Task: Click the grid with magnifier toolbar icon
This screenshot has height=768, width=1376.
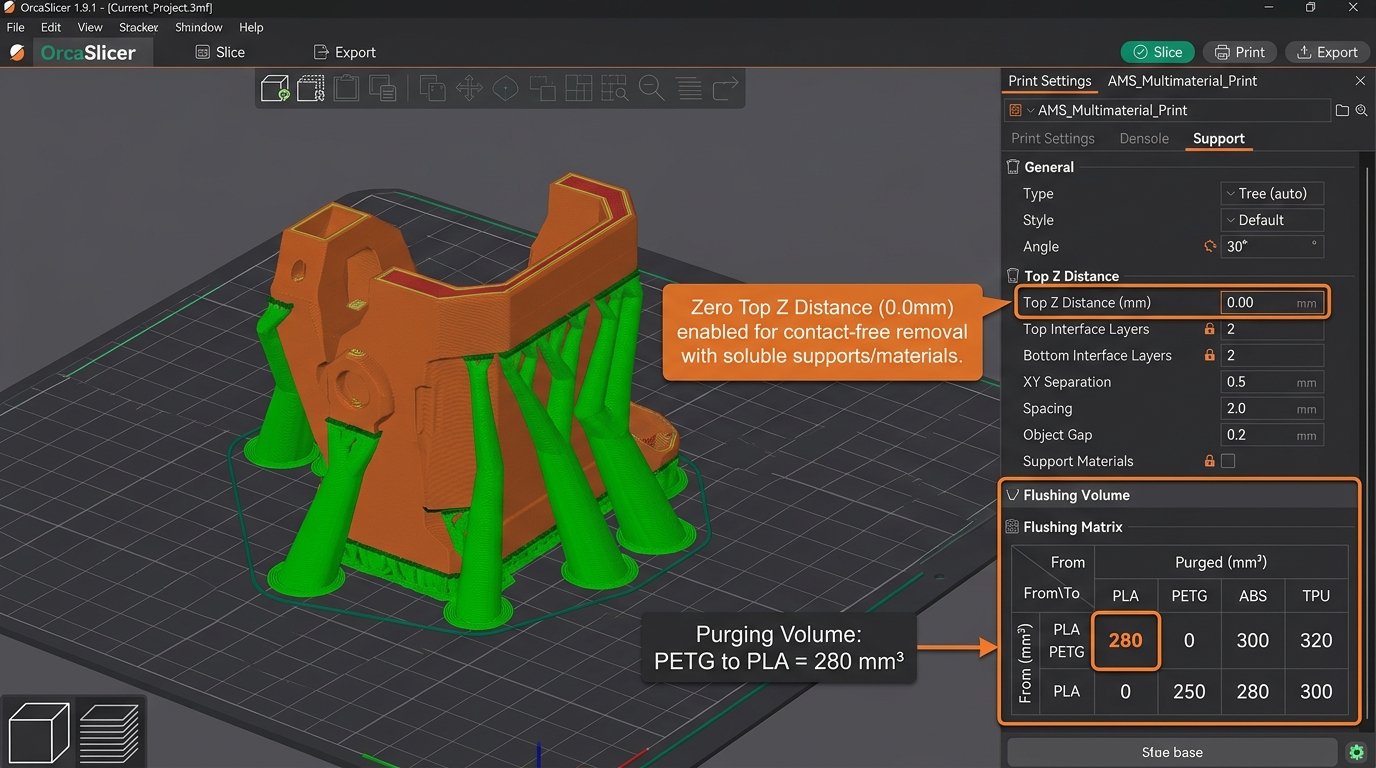Action: (x=614, y=88)
